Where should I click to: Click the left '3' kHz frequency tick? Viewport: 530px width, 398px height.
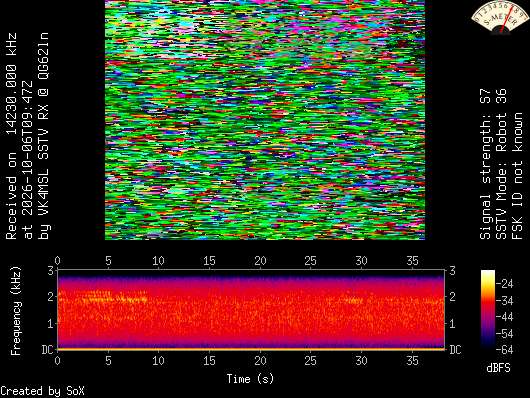(51, 271)
